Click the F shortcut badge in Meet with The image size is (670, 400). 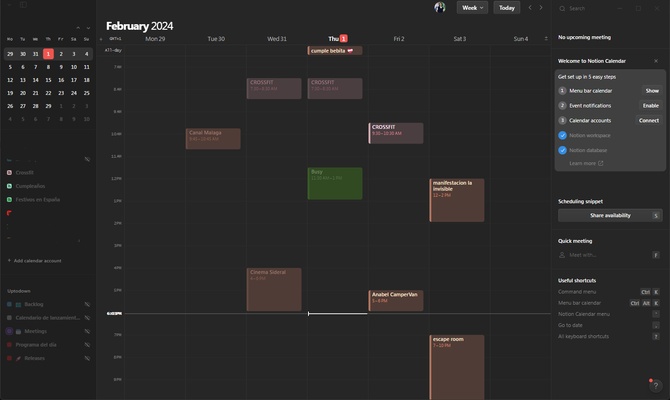pos(656,255)
